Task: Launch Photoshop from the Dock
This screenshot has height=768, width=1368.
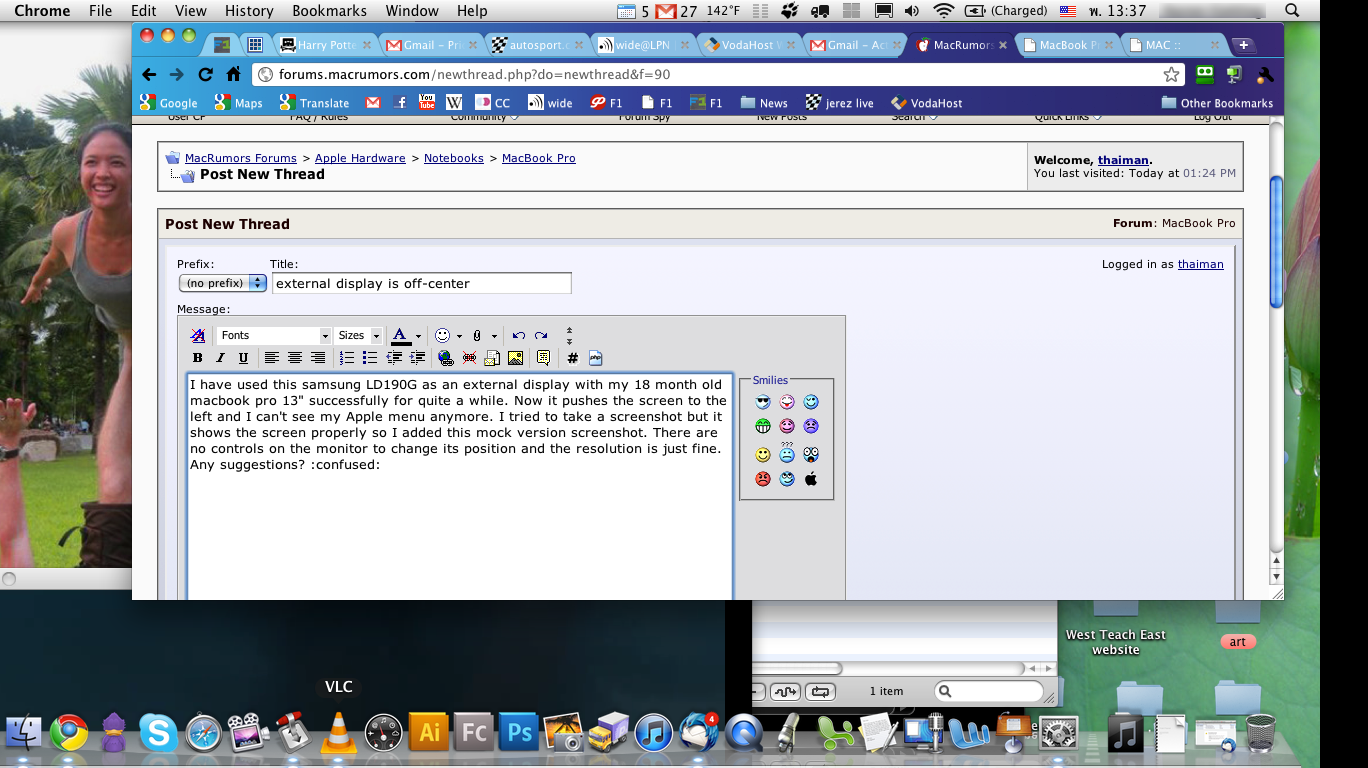Action: (519, 733)
